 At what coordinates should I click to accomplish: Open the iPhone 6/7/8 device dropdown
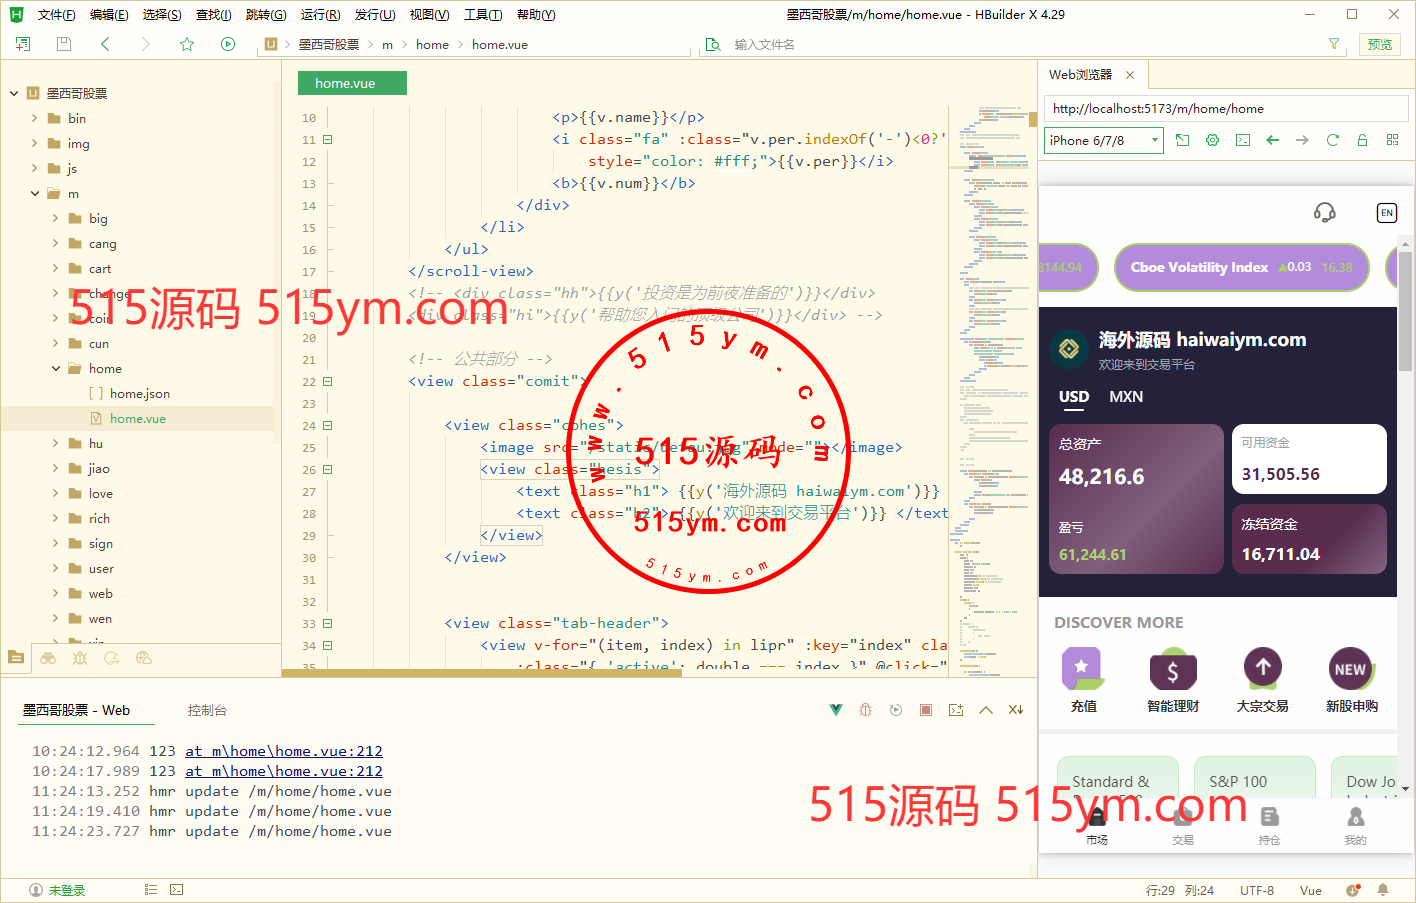click(1104, 140)
